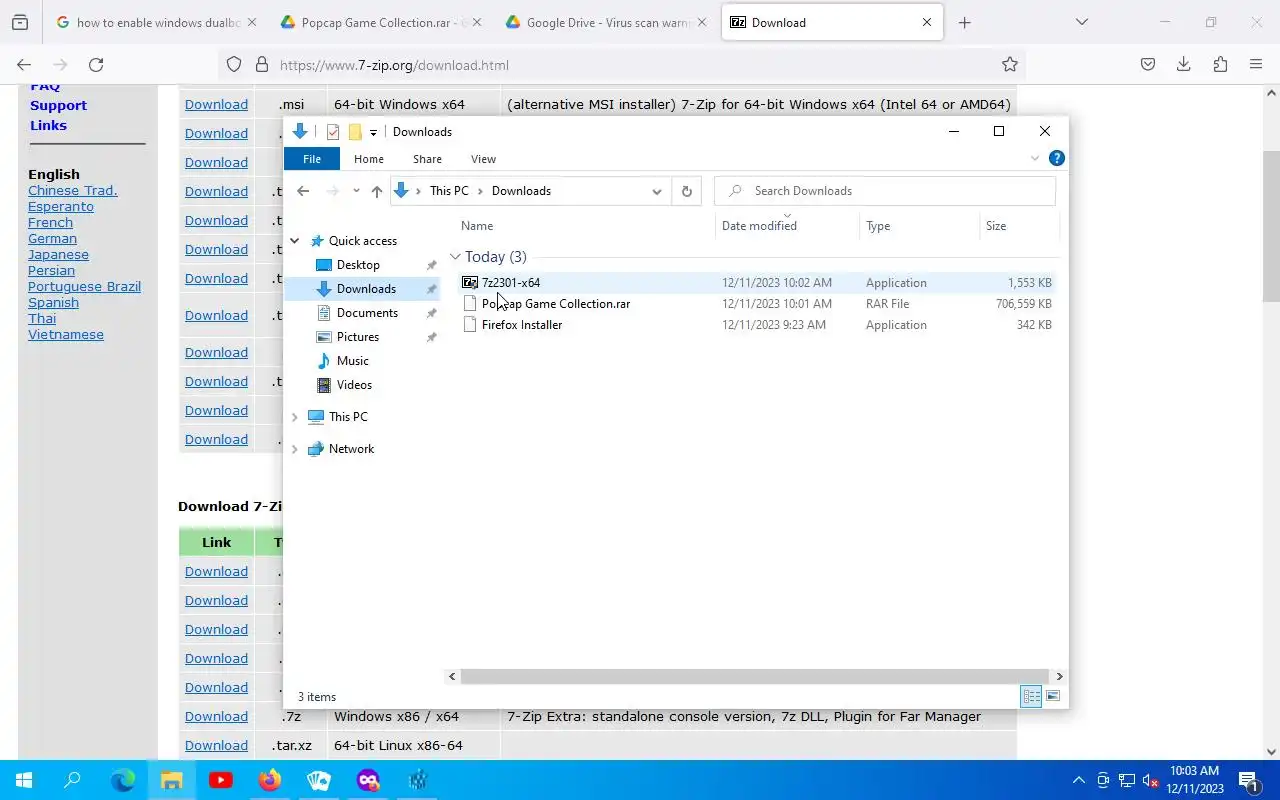Open List all tabs dropdown
The image size is (1280, 800).
click(x=1081, y=22)
